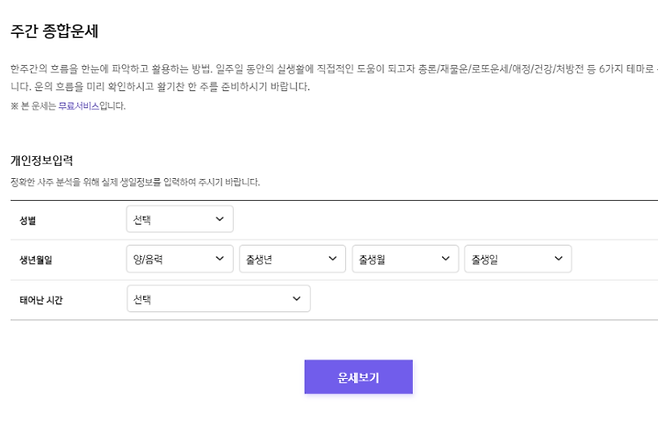
Task: Click the chevron arrow beside 양/음력
Action: pos(220,259)
